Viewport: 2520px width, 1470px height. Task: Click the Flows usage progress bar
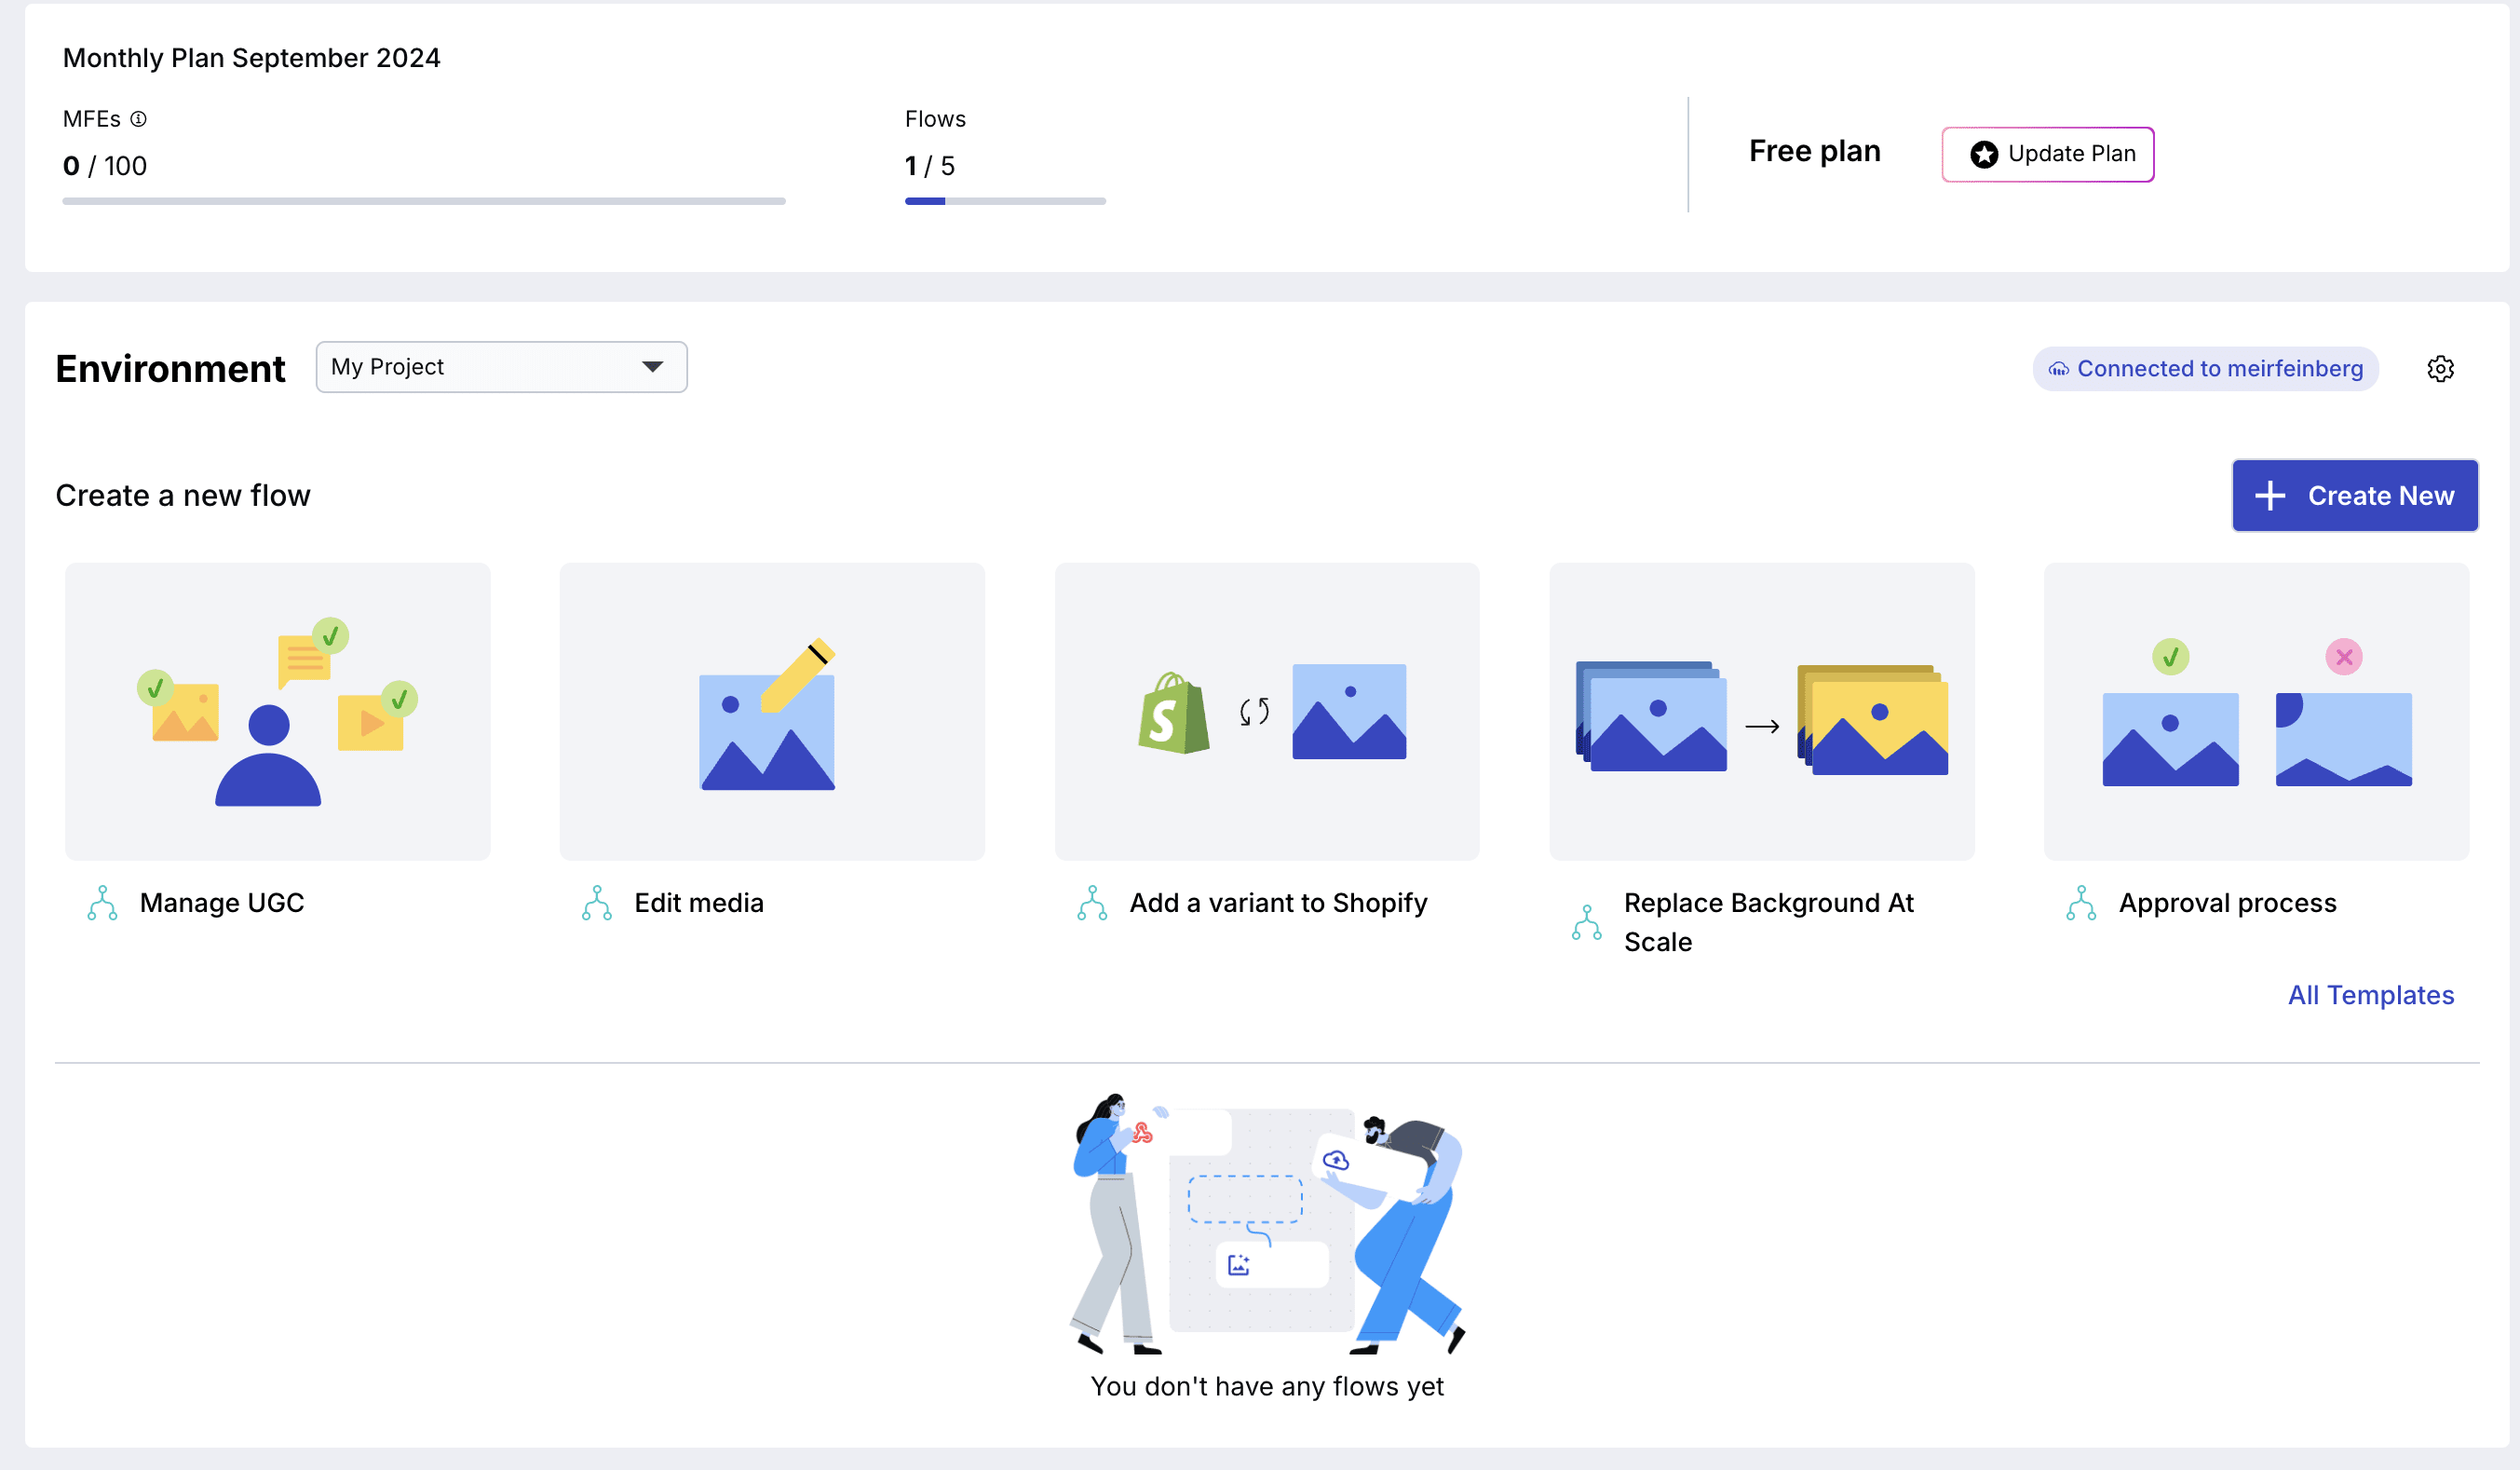[1005, 201]
